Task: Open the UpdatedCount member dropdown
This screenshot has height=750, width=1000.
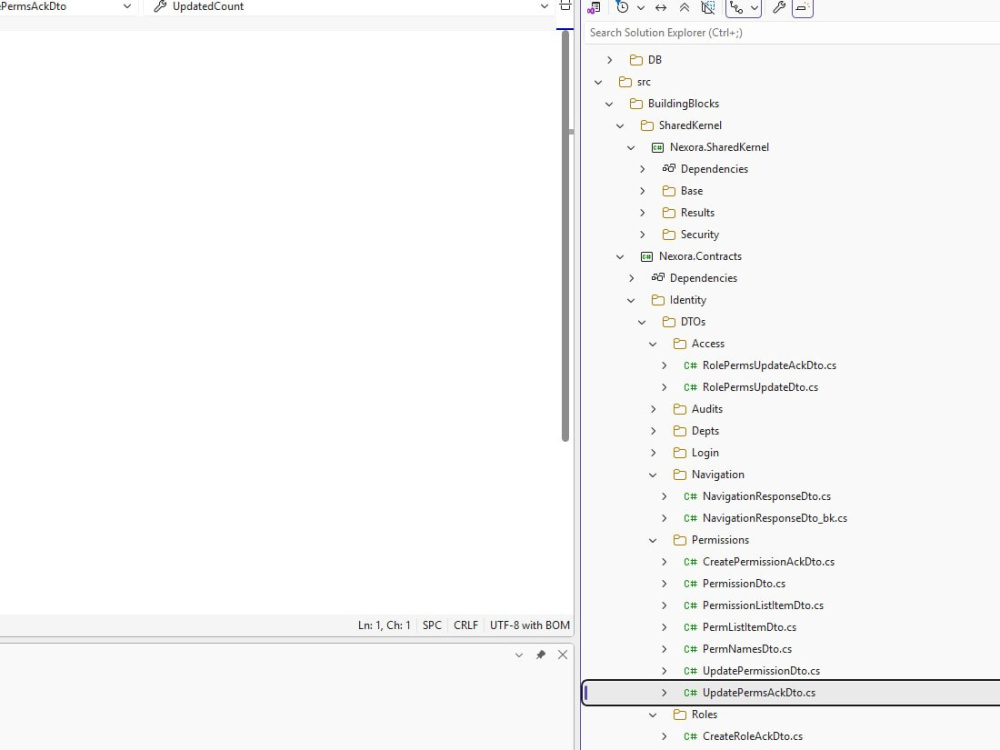Action: point(544,6)
